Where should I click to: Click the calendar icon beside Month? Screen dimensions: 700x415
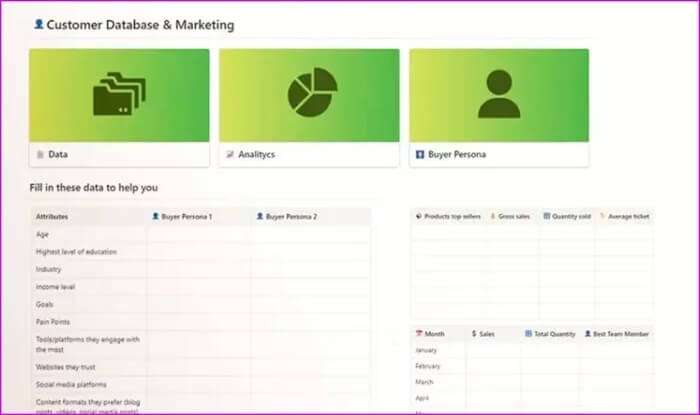click(x=419, y=333)
